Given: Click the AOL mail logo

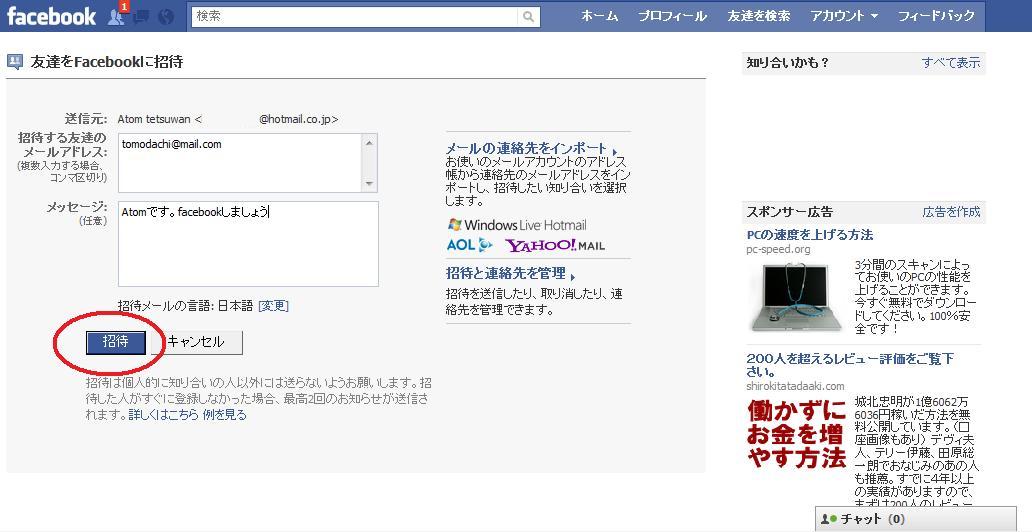Looking at the screenshot, I should coord(469,245).
